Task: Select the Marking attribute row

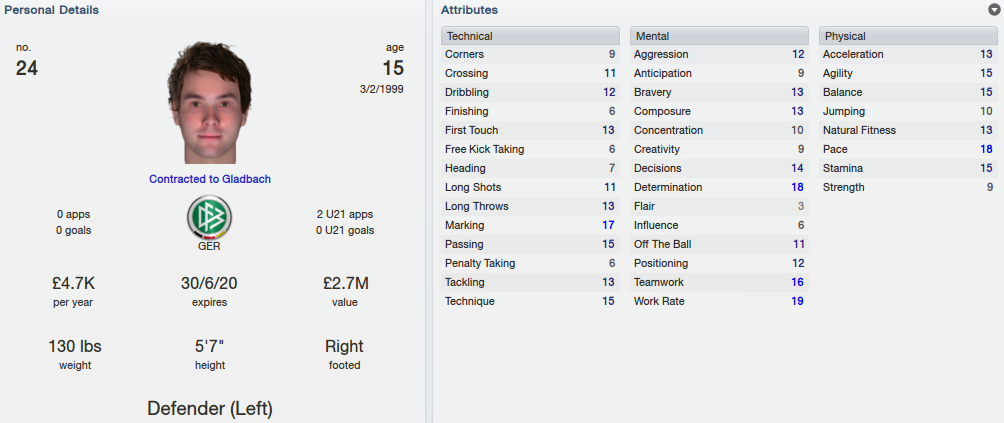Action: pos(530,225)
